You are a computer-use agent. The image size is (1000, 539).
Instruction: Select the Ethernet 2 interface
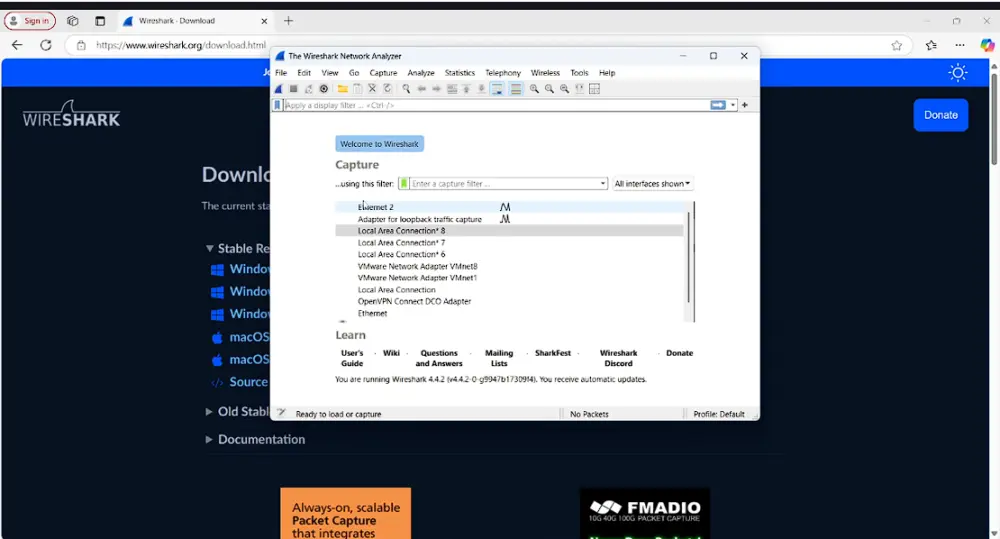[509, 207]
